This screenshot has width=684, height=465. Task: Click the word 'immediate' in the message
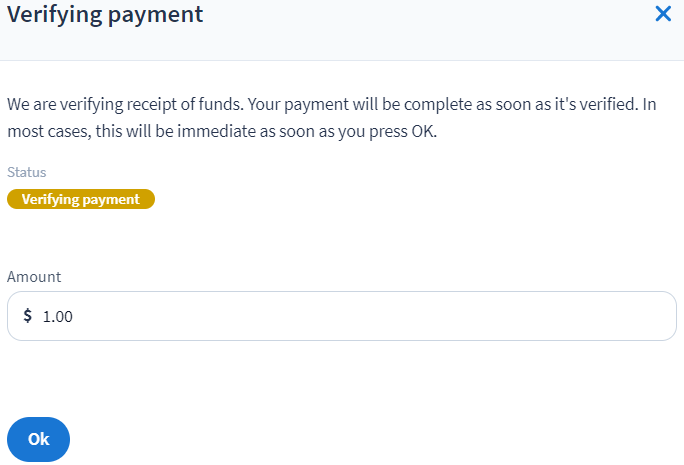click(x=219, y=132)
